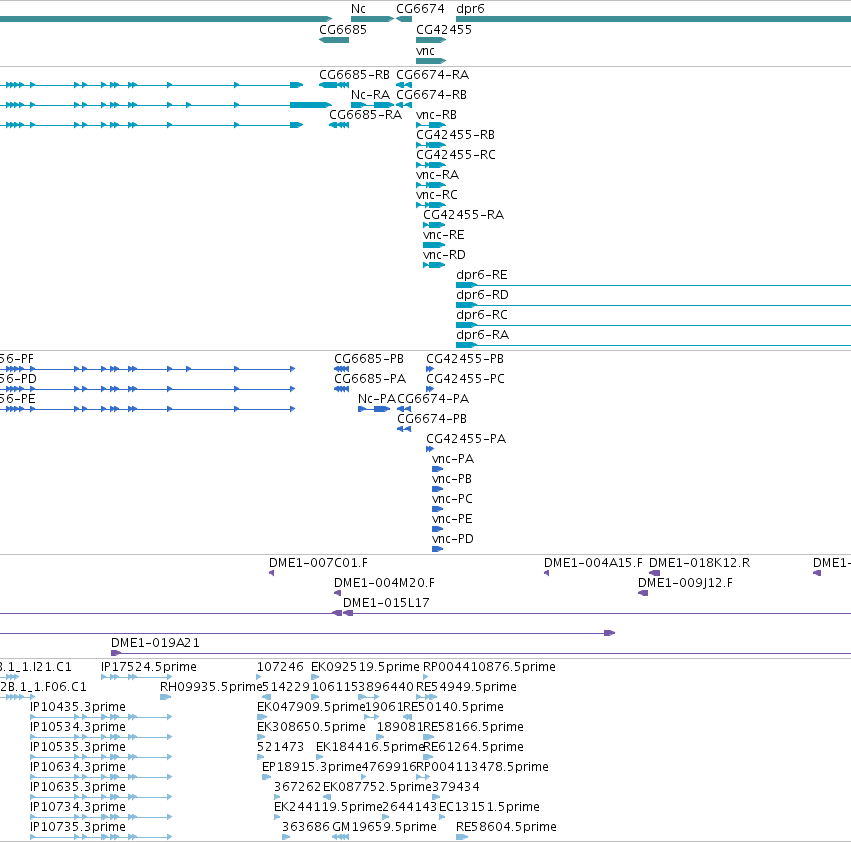851x842 pixels.
Task: Select transcript CG42455-RC
Action: 456,155
